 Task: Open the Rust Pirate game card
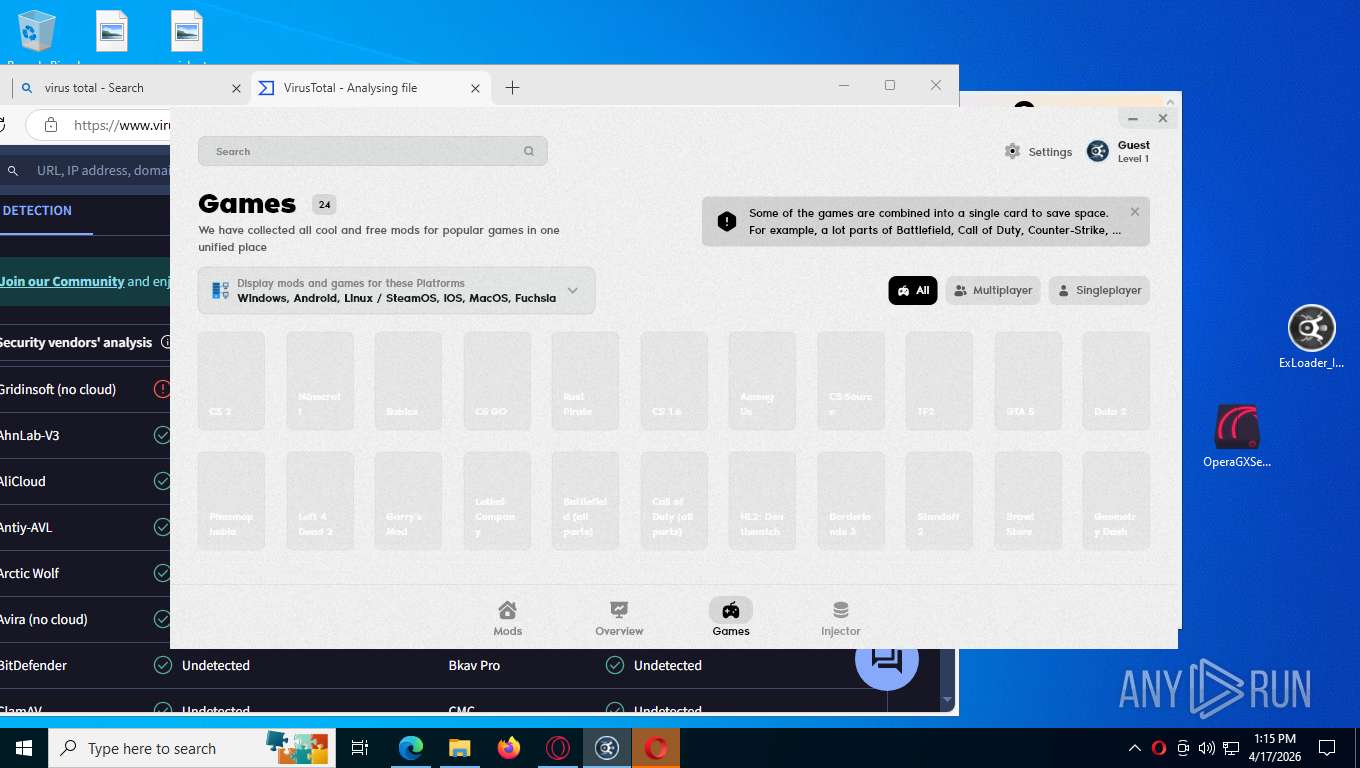point(585,381)
